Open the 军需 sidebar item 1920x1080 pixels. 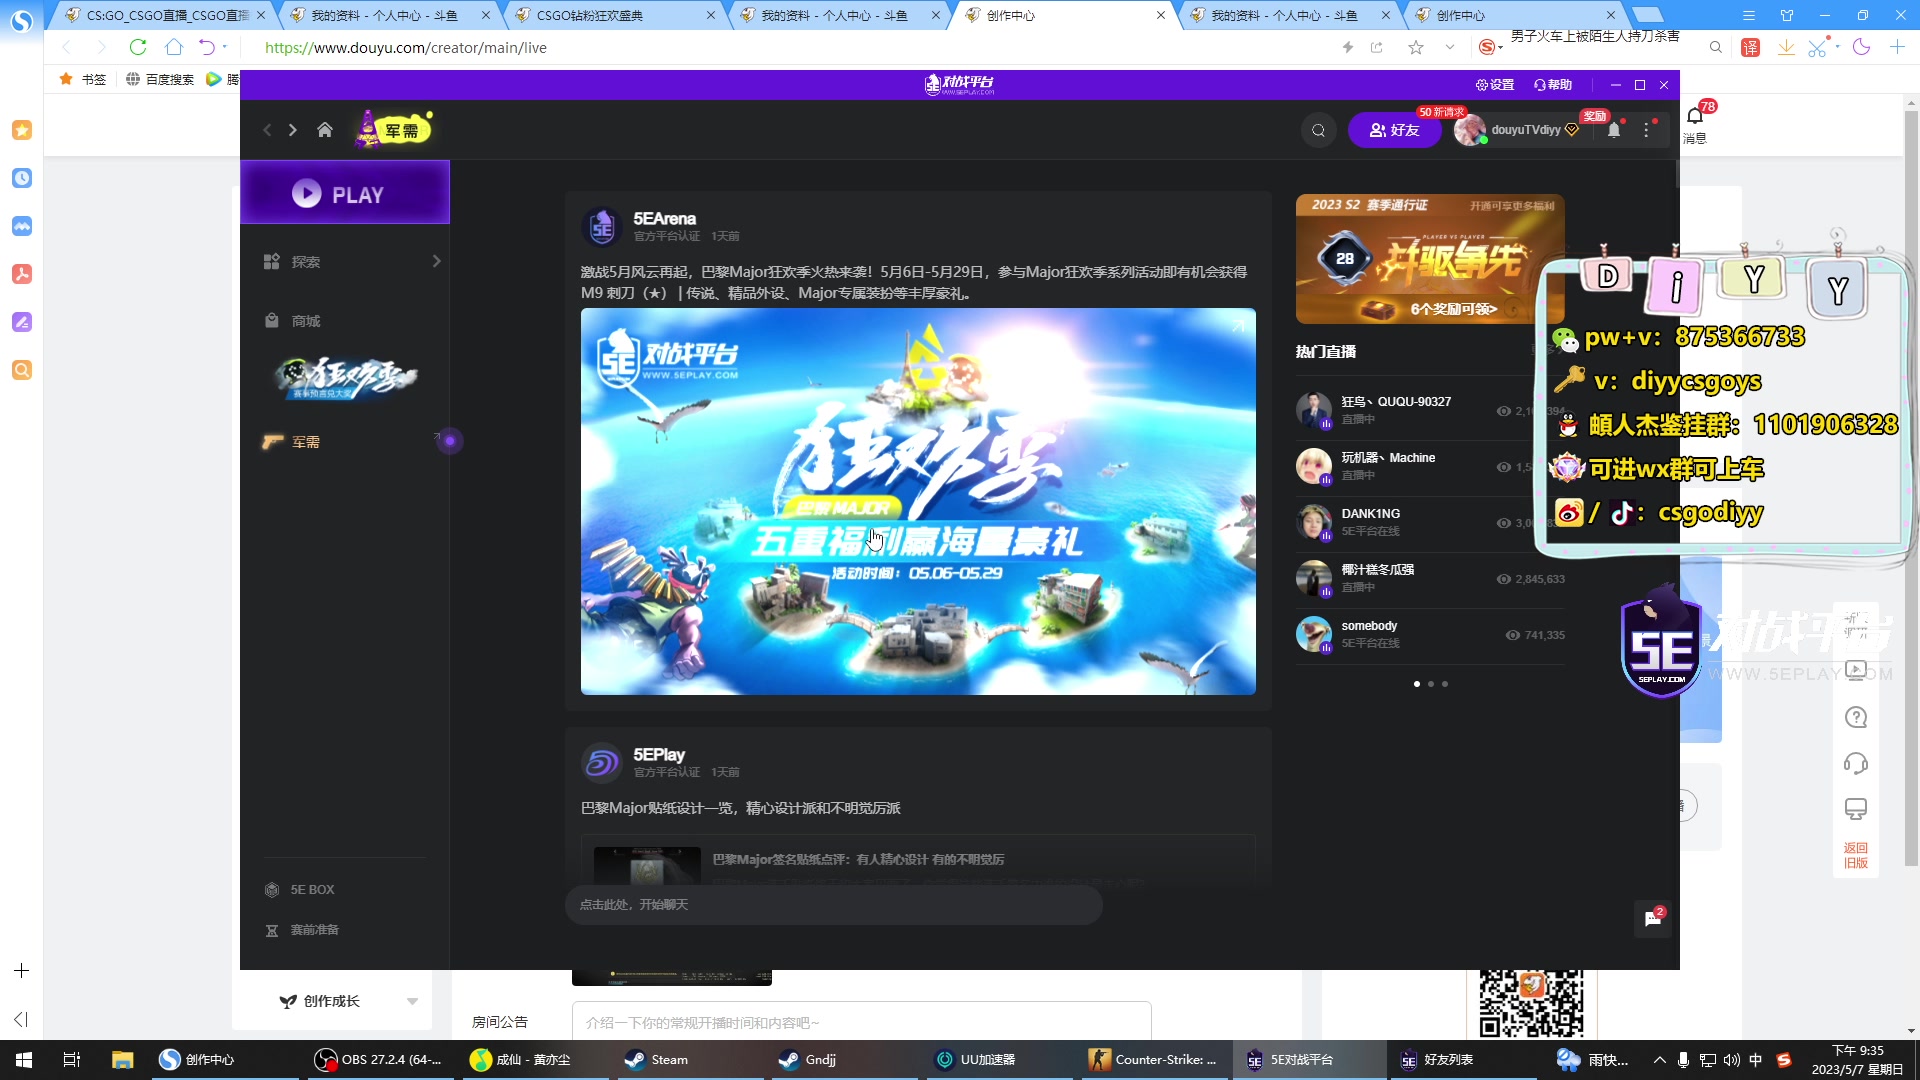coord(306,442)
